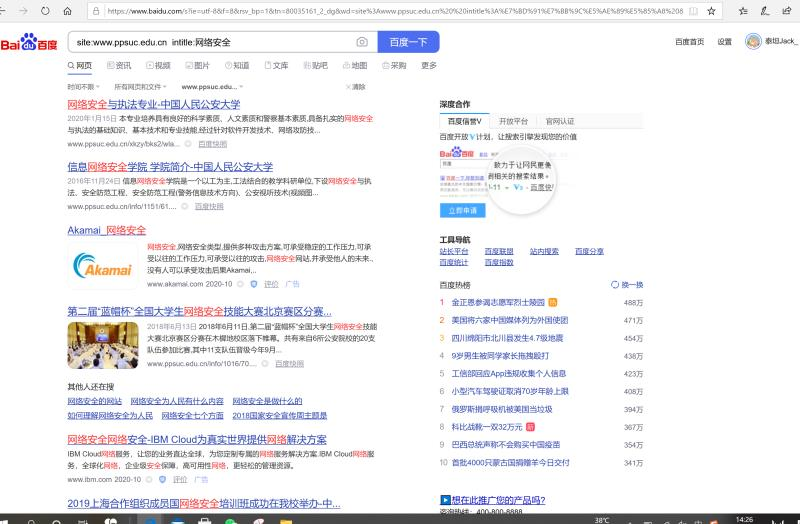Open 百度快照 for the 蓝帽杯 result
Screen dimensions: 800x524
pyautogui.click(x=289, y=363)
